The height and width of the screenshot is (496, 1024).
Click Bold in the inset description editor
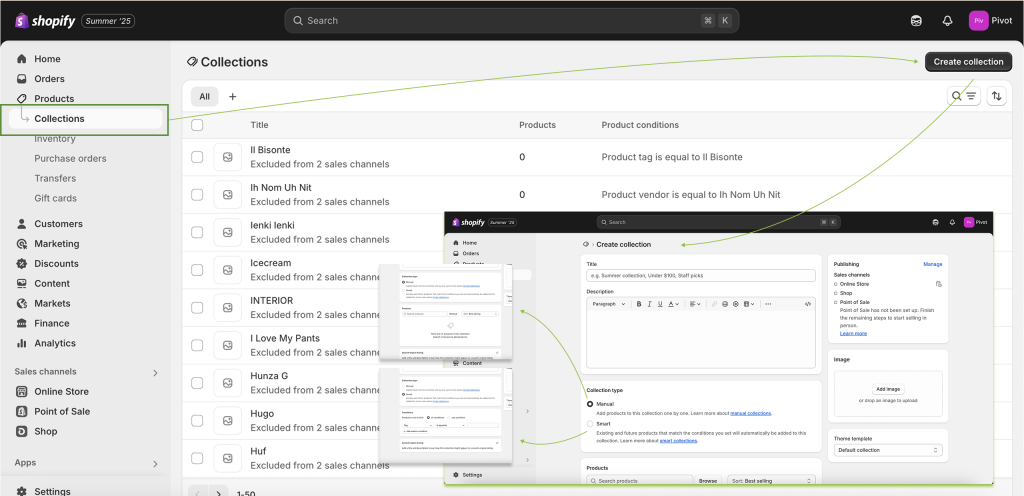(x=639, y=303)
